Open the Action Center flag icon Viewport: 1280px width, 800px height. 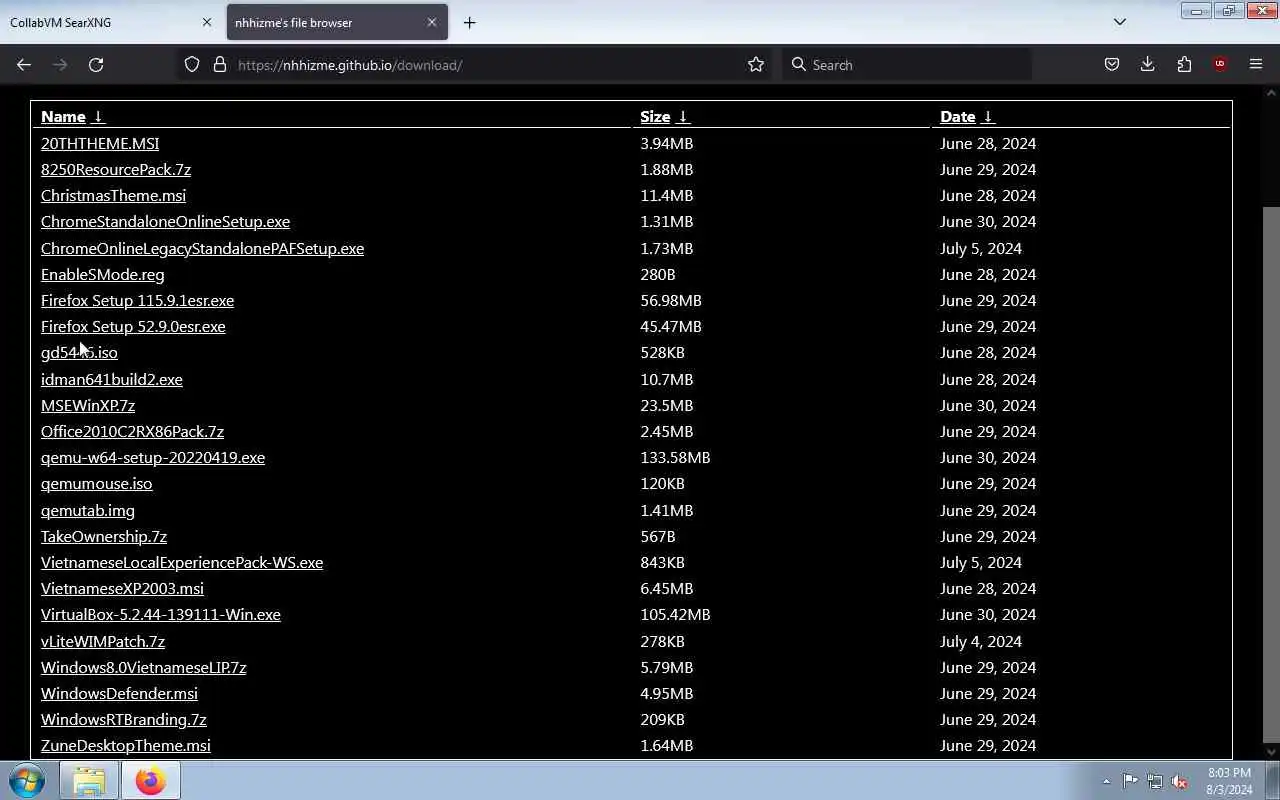click(x=1130, y=781)
